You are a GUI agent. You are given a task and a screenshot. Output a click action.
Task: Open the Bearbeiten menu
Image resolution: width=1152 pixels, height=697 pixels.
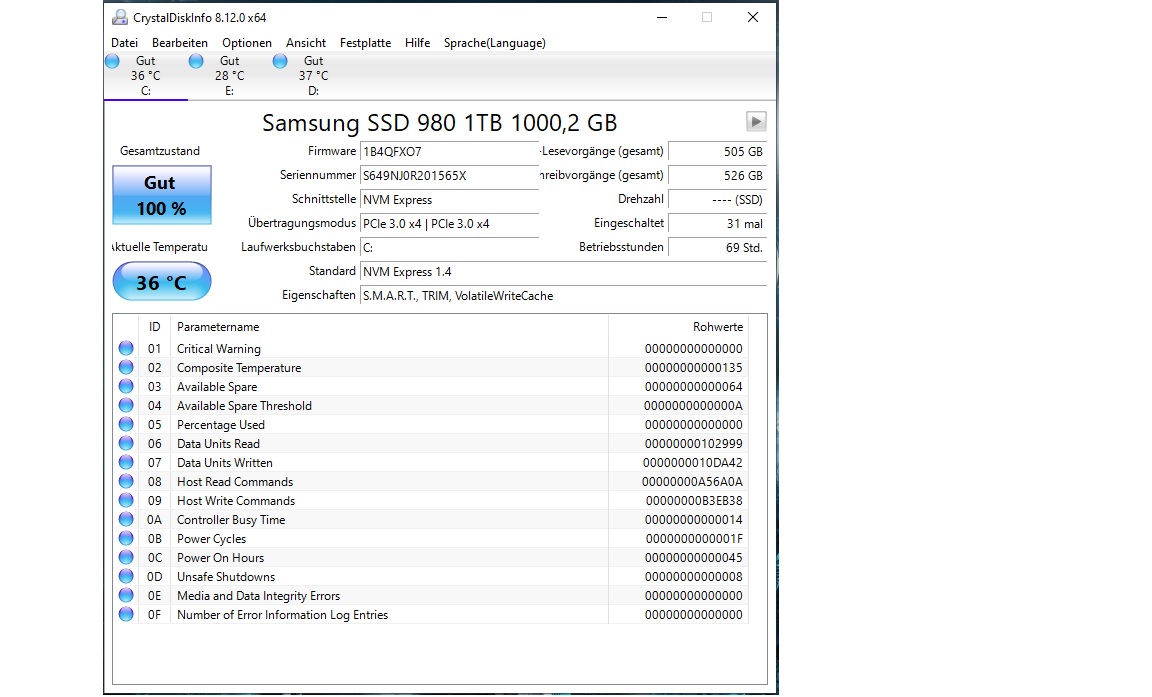coord(180,43)
